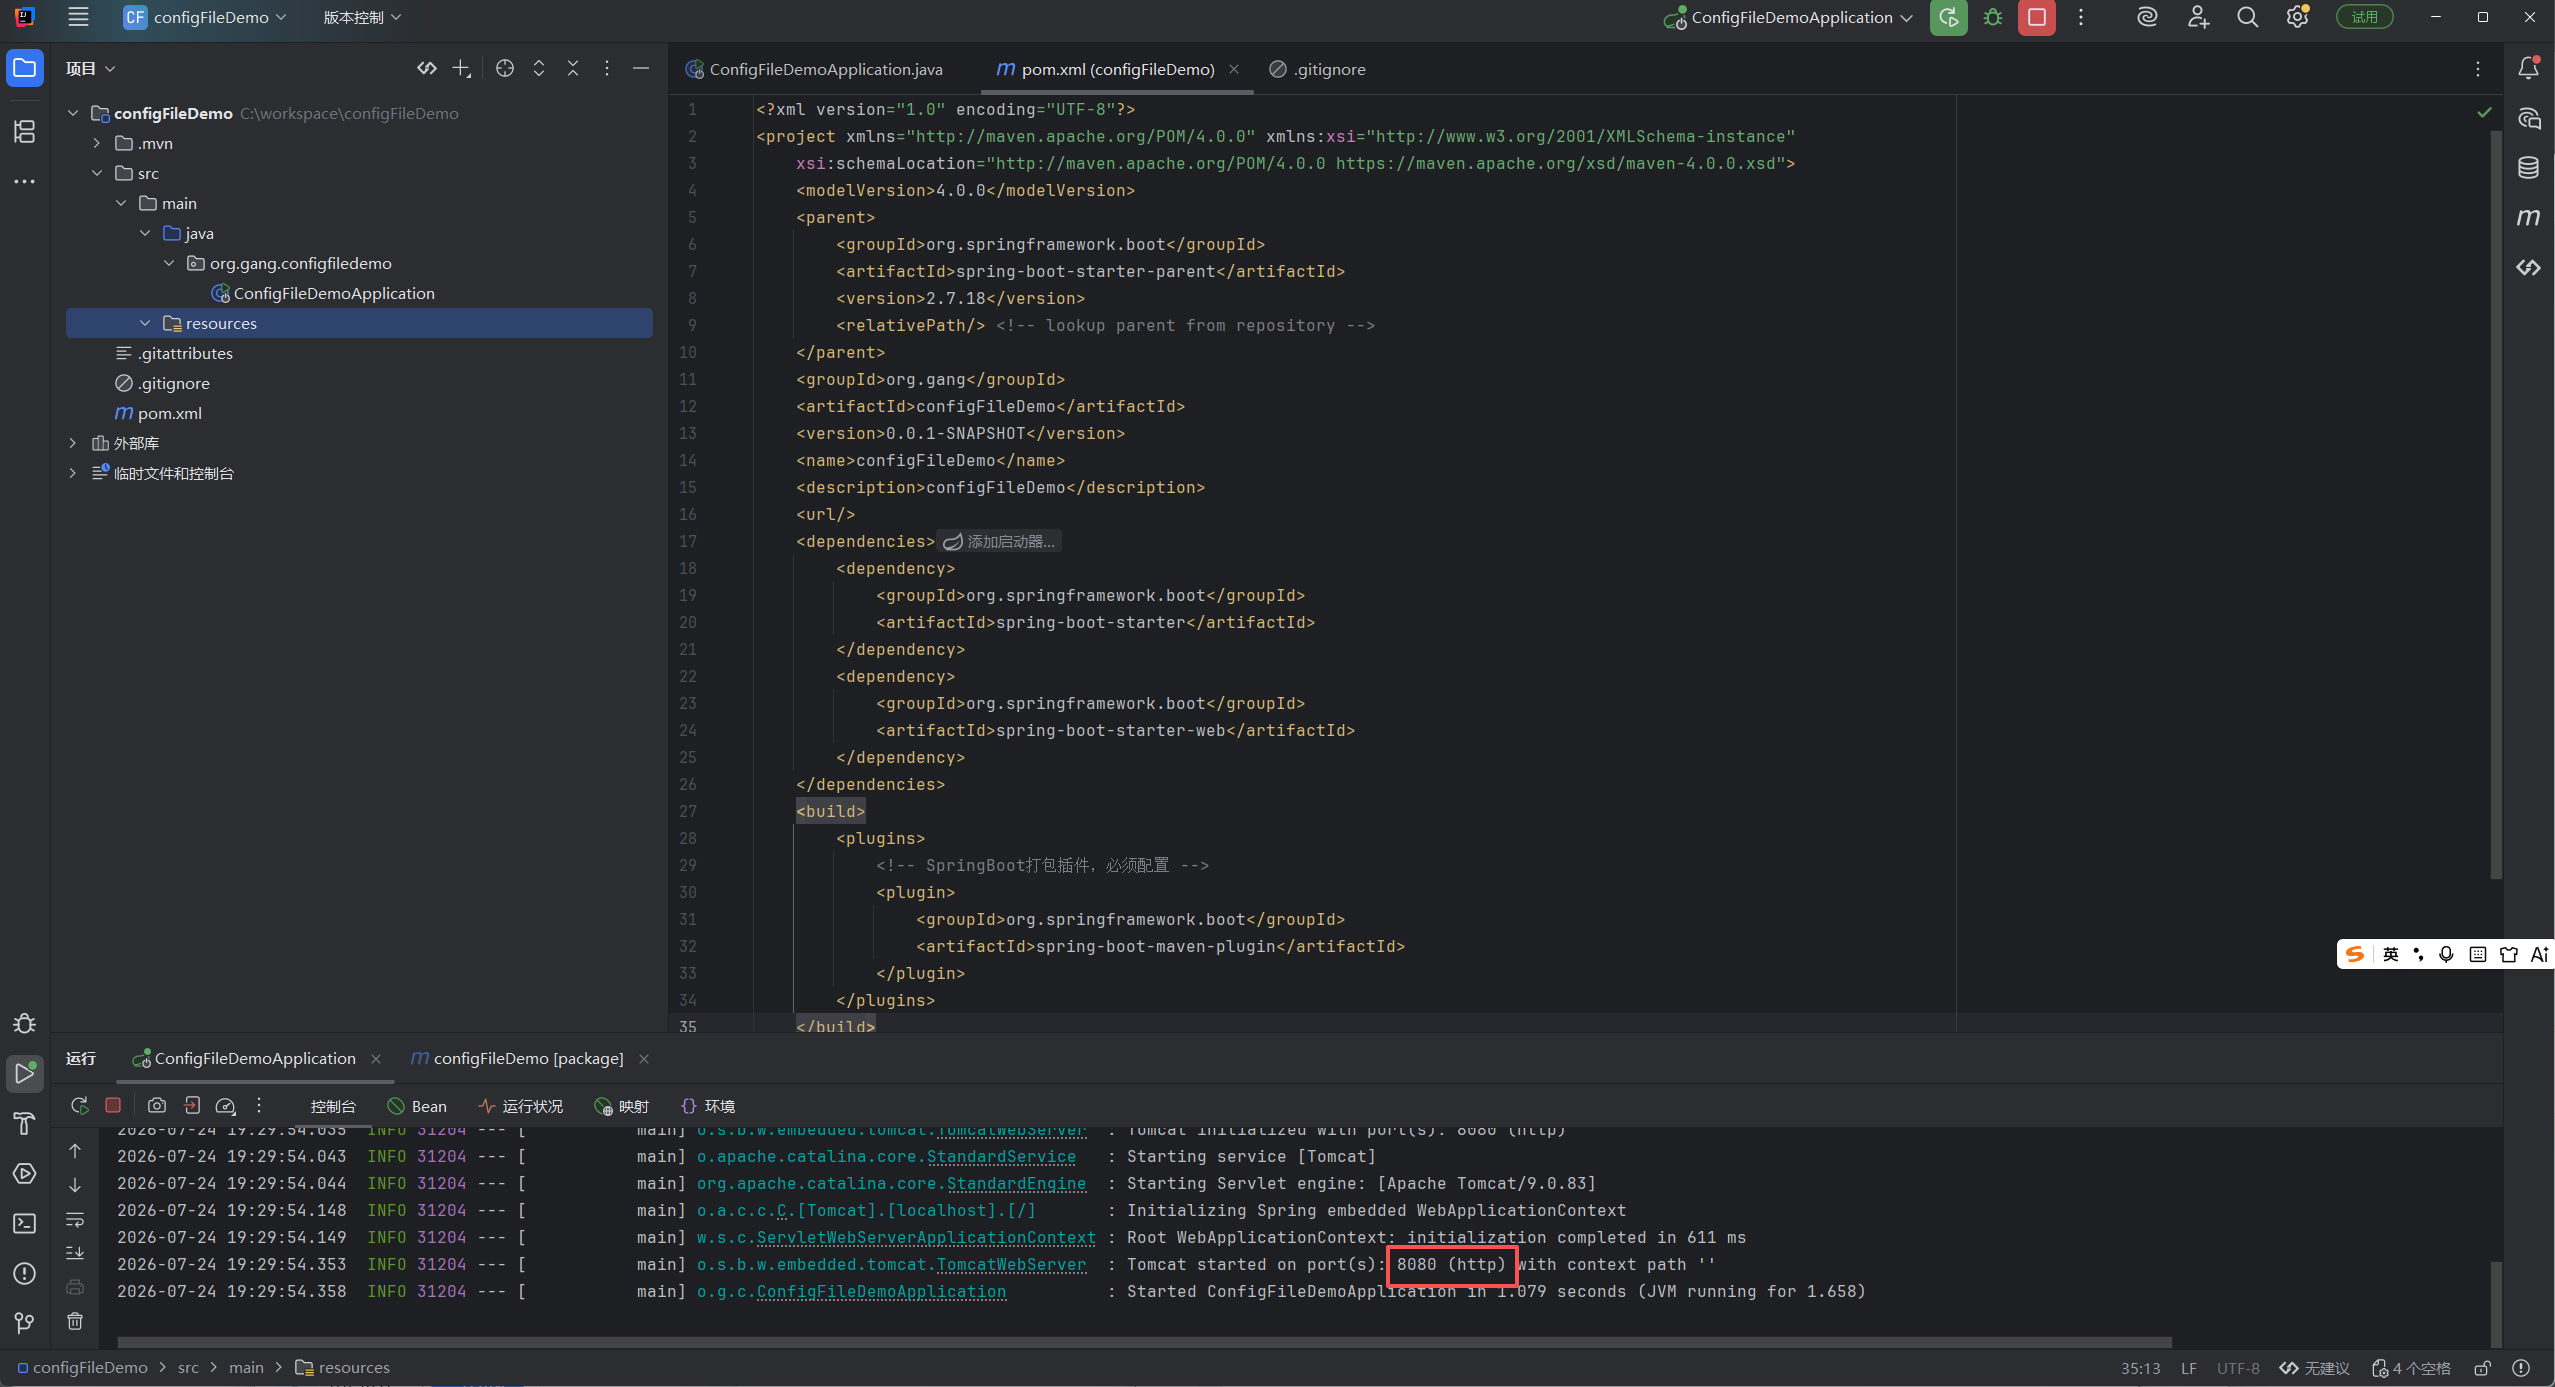Select the resources folder in project tree
This screenshot has height=1387, width=2555.
pos(359,323)
